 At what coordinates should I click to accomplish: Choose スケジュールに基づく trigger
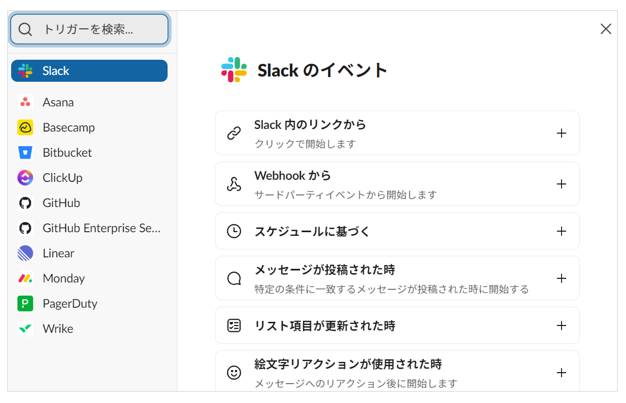pyautogui.click(x=397, y=231)
